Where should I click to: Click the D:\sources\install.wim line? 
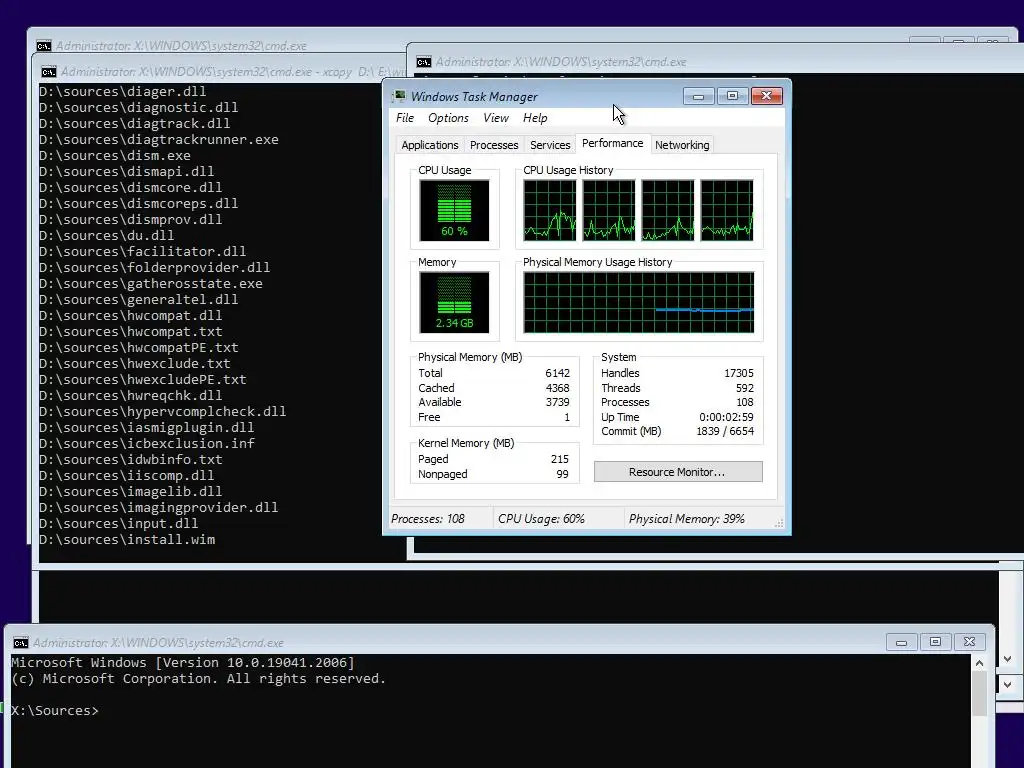[127, 539]
